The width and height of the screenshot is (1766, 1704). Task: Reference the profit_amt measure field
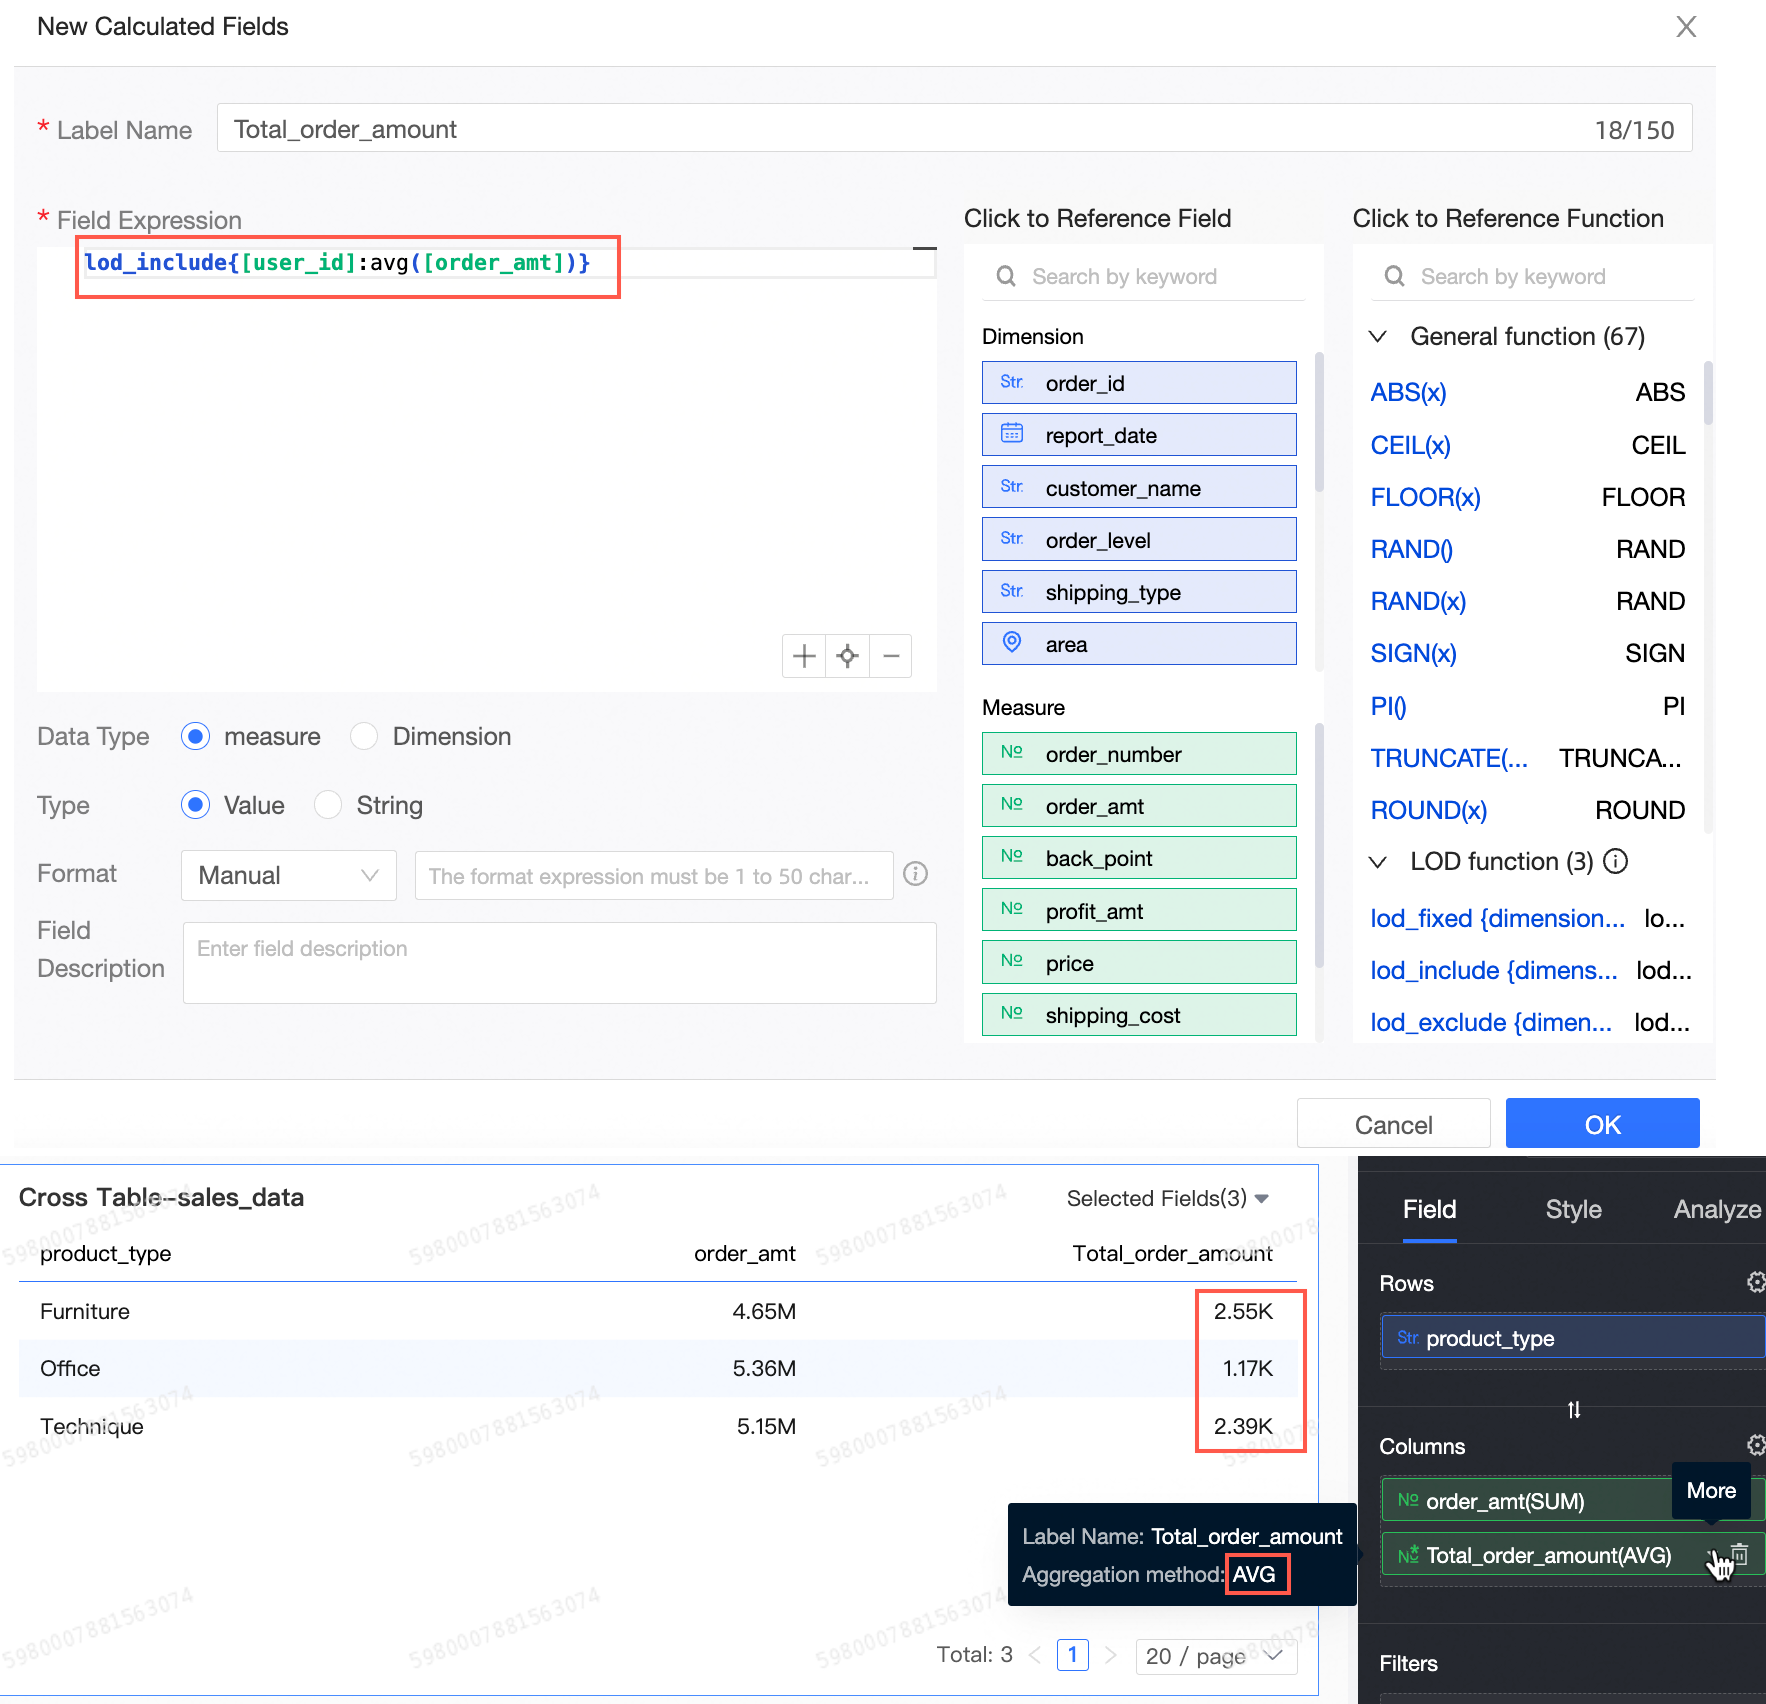click(1139, 910)
